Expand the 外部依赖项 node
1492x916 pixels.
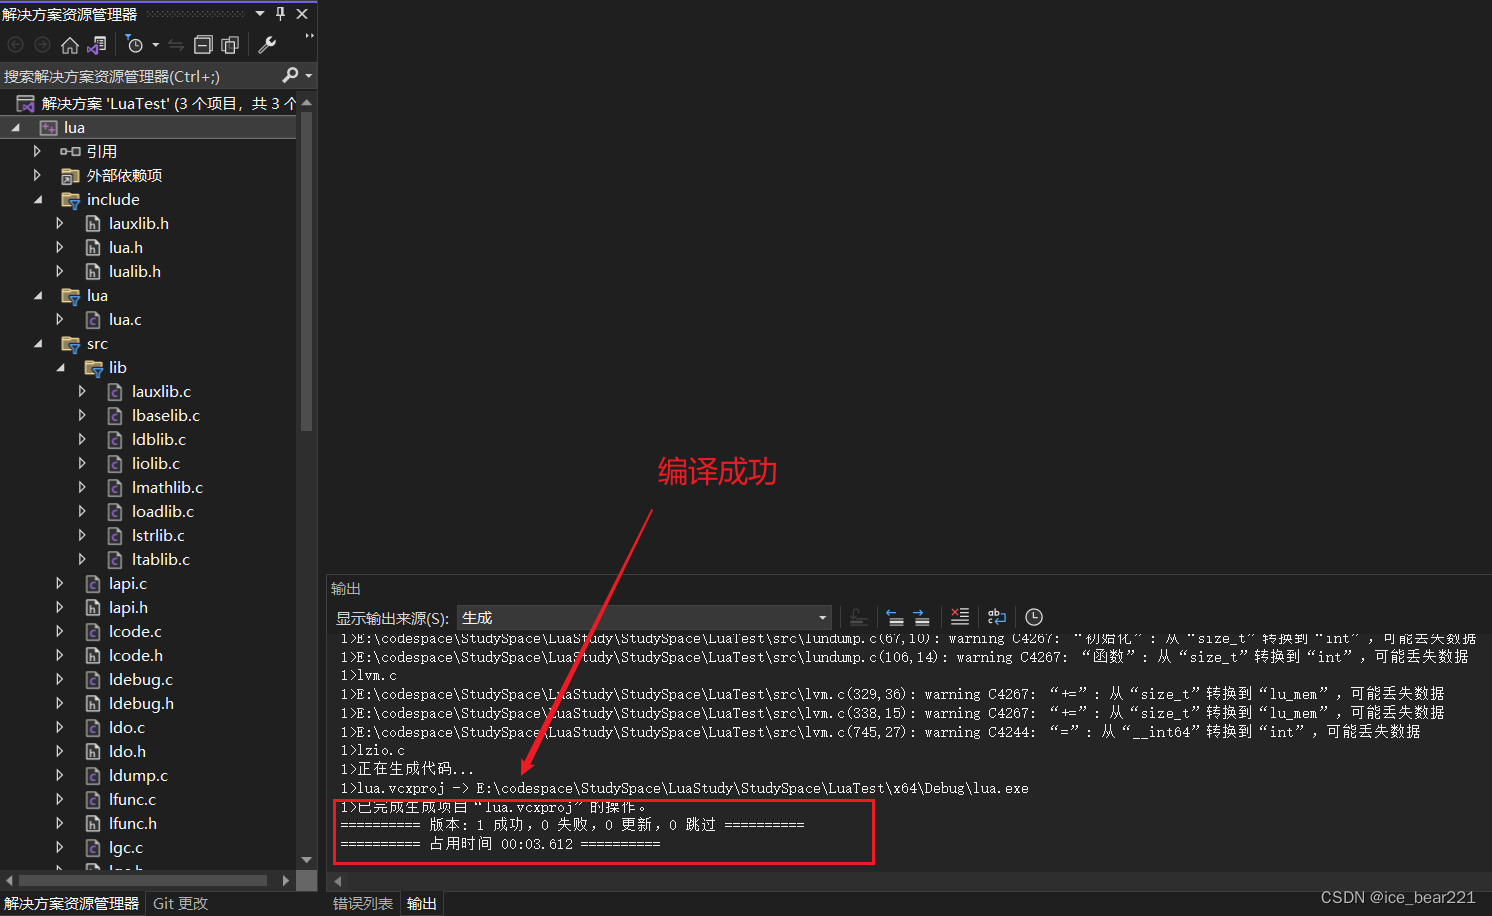[x=37, y=175]
